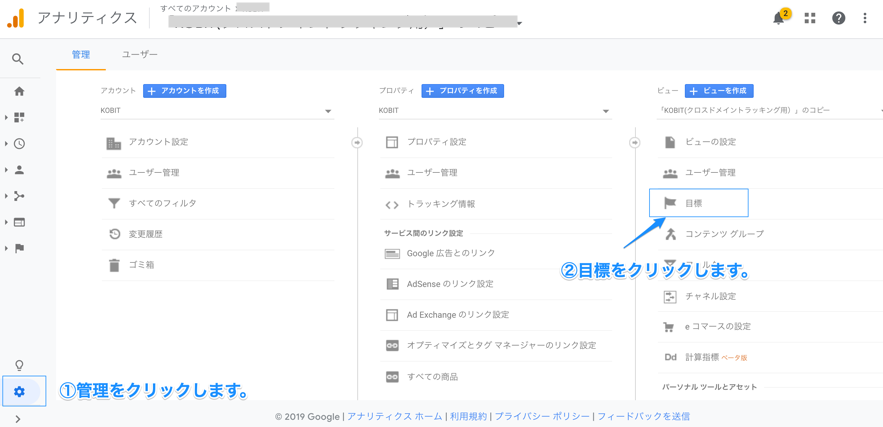
Task: Click アカウントを作成 button
Action: pyautogui.click(x=185, y=91)
